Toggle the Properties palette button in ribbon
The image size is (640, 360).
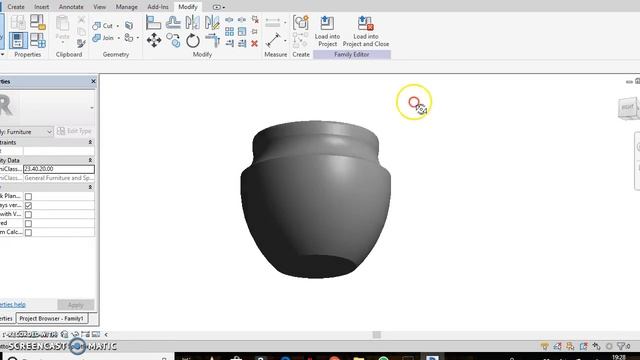click(x=18, y=40)
